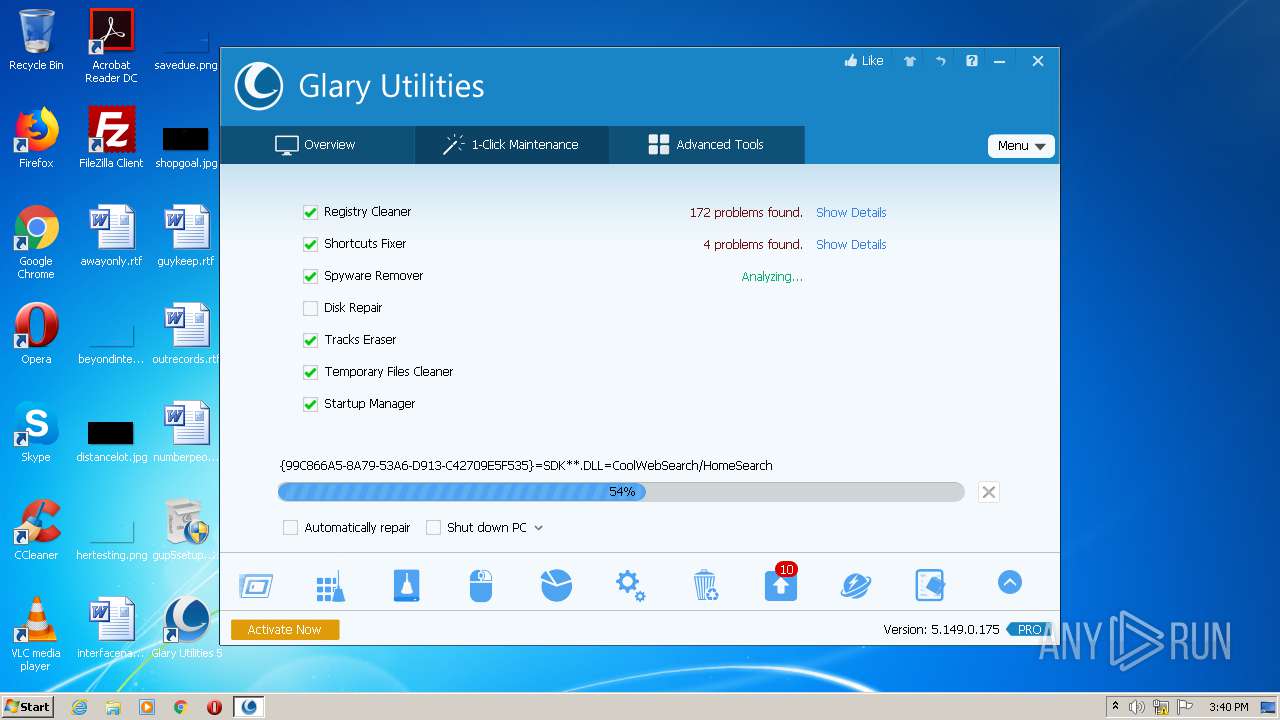Click the taskbar clock 3:40 PM
This screenshot has width=1280, height=720.
(1229, 707)
